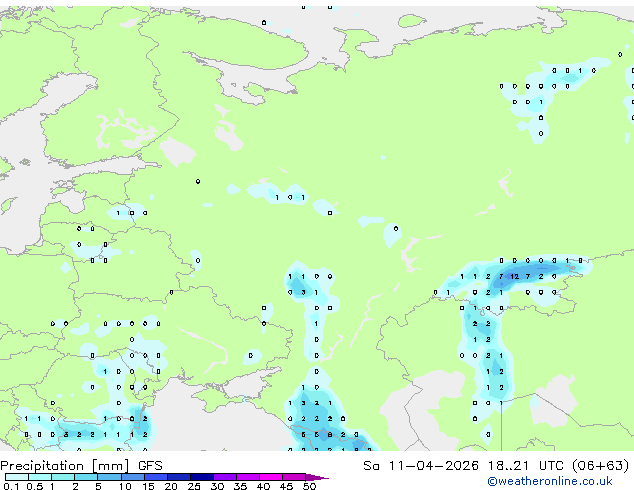Click the '0.1' legend scale label

[11, 486]
